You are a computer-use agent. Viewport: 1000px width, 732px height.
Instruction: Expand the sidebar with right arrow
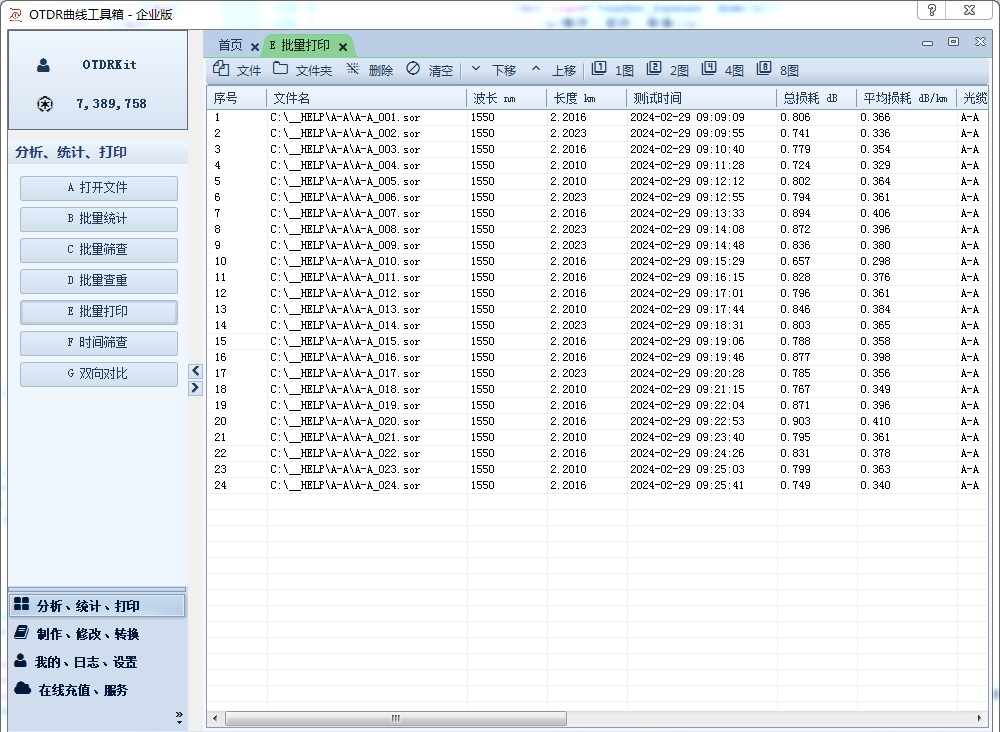[196, 388]
